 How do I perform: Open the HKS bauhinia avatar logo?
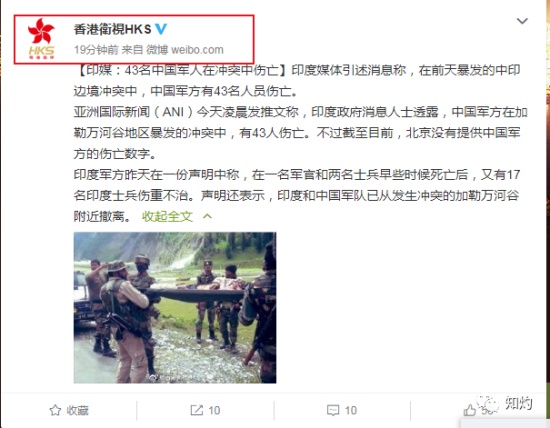coord(41,39)
